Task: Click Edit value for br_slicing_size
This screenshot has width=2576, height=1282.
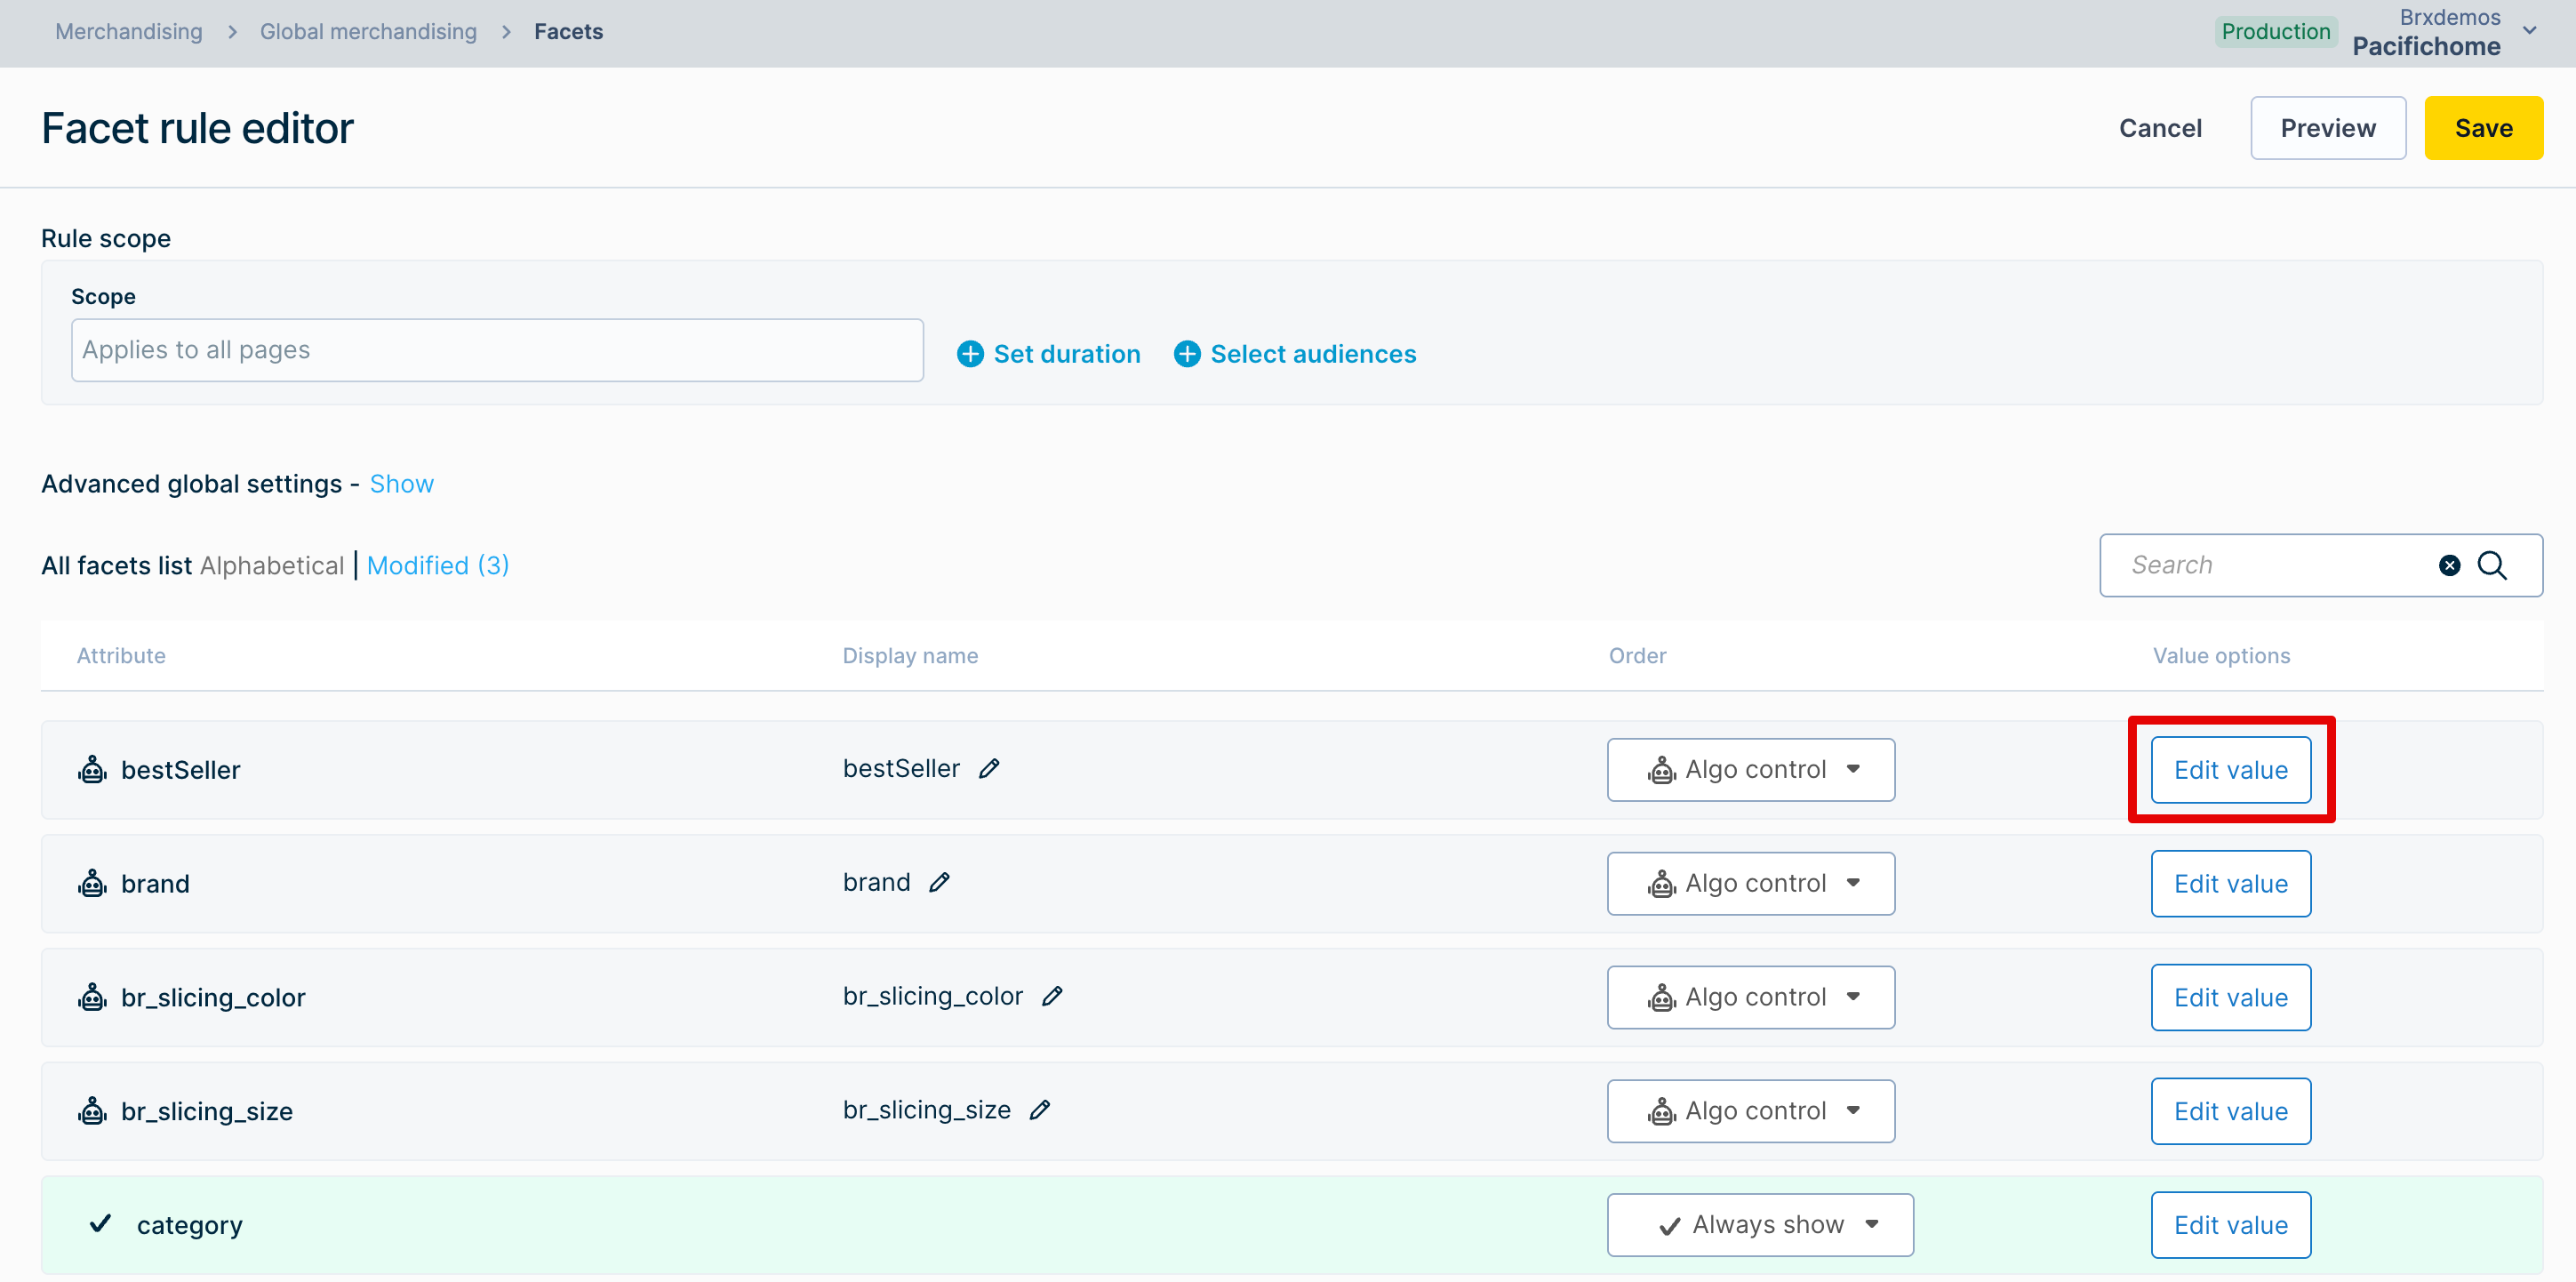Action: coord(2231,1111)
